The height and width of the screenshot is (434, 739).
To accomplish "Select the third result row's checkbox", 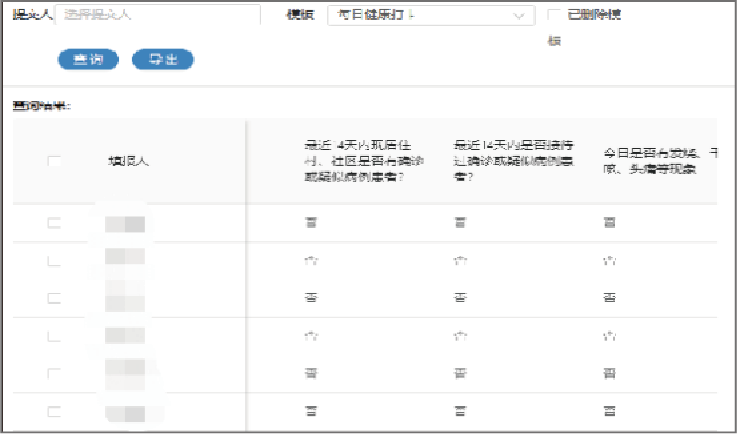I will click(x=54, y=298).
